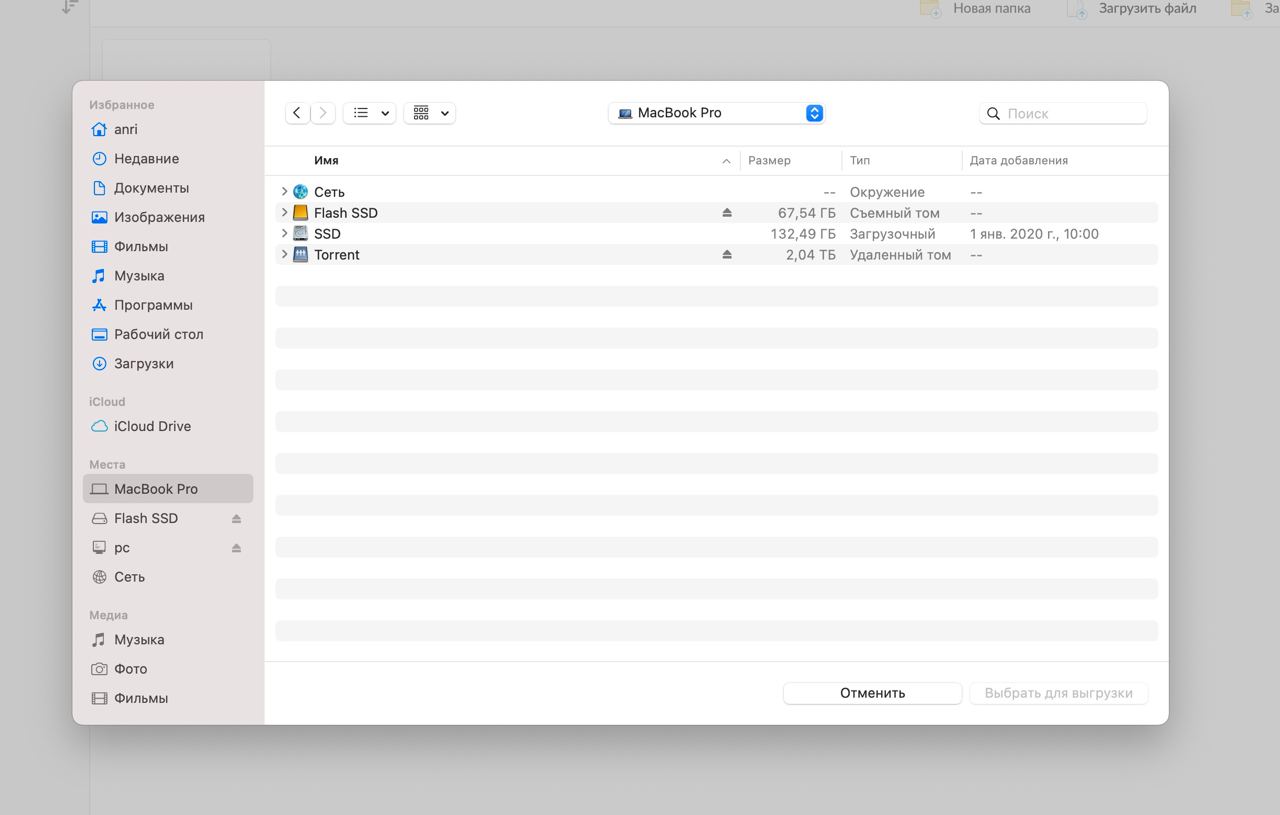Click the Поиск search field

click(x=1063, y=114)
